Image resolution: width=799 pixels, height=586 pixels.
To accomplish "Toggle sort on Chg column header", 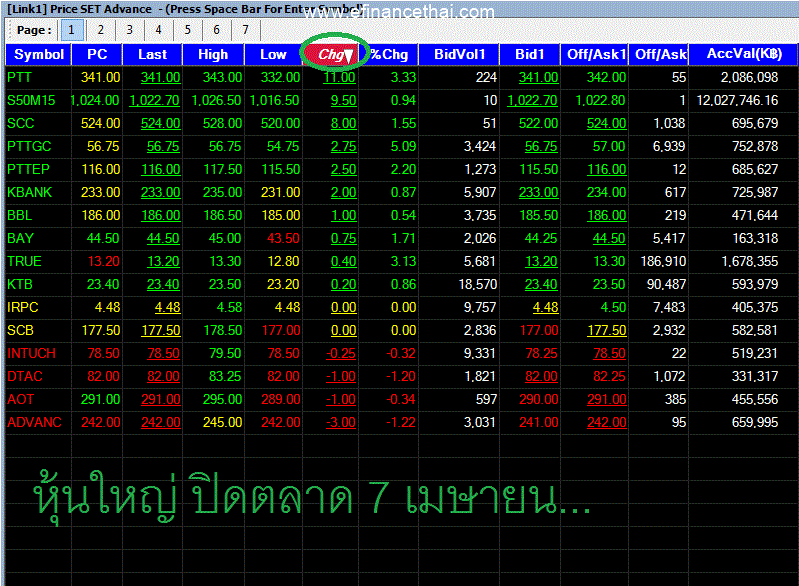I will click(x=332, y=55).
